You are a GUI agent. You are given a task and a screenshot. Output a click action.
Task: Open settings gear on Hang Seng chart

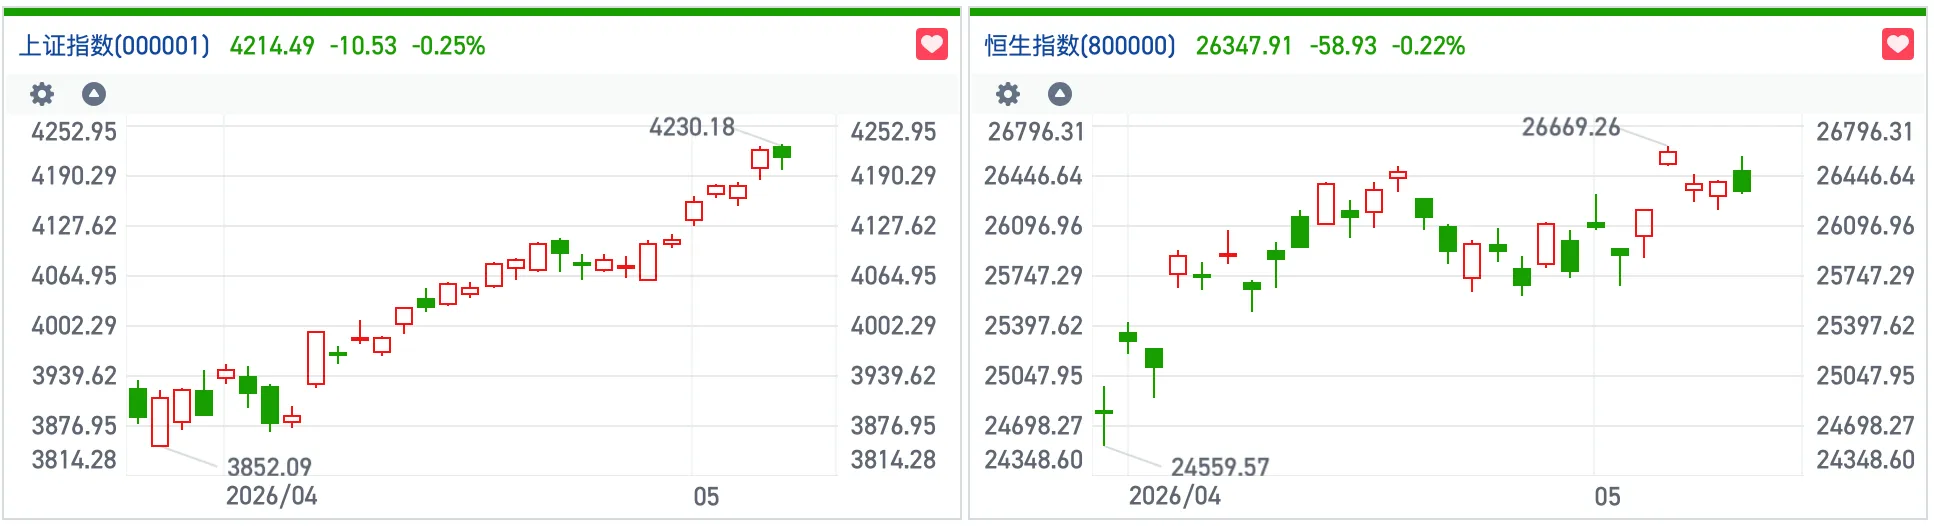1008,94
